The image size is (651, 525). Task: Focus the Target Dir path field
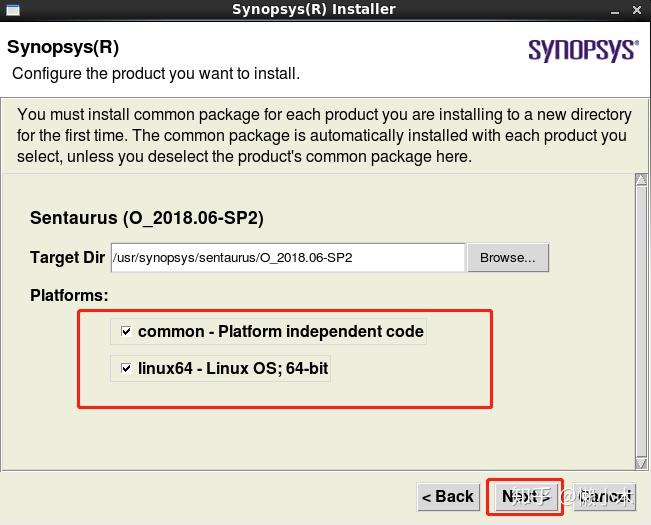[x=288, y=257]
